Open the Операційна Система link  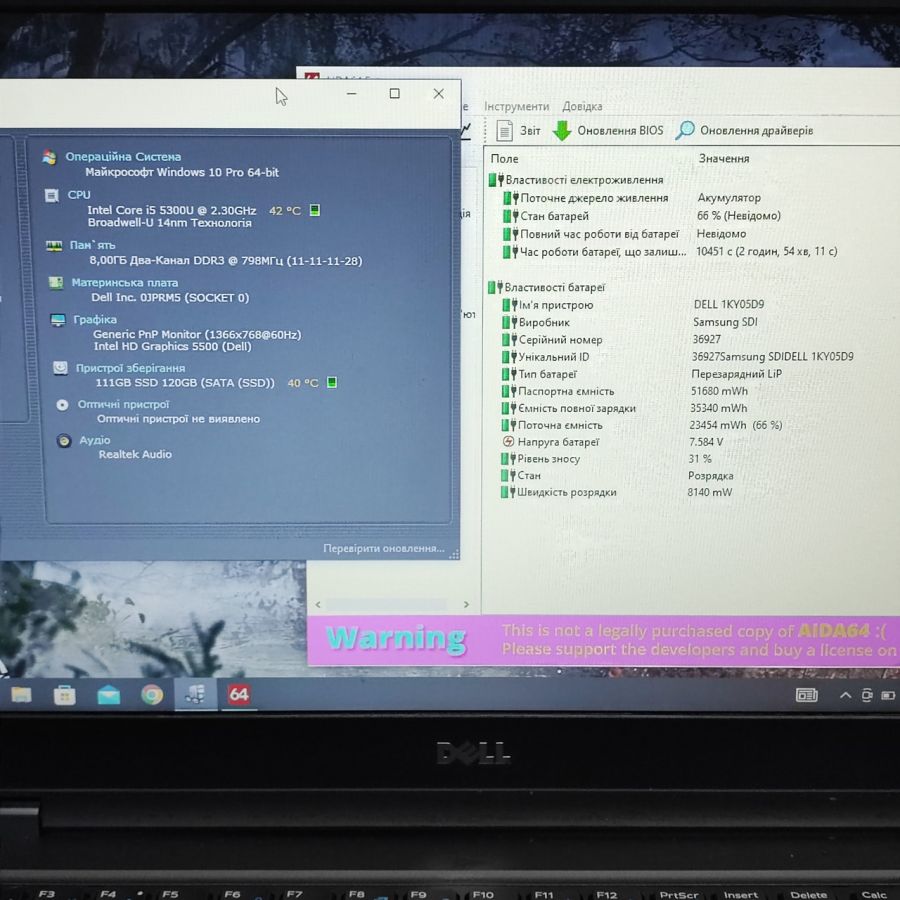click(x=123, y=157)
